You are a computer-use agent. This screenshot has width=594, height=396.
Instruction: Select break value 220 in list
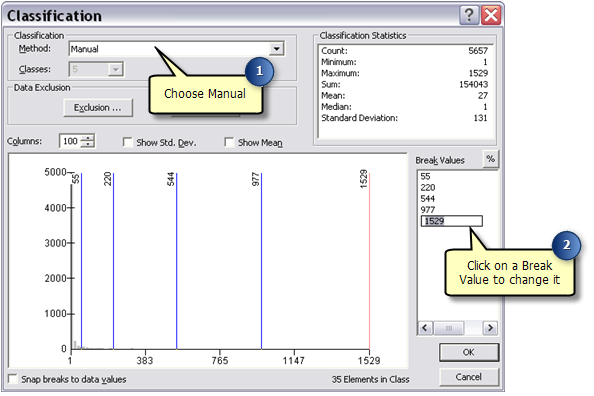(x=428, y=188)
